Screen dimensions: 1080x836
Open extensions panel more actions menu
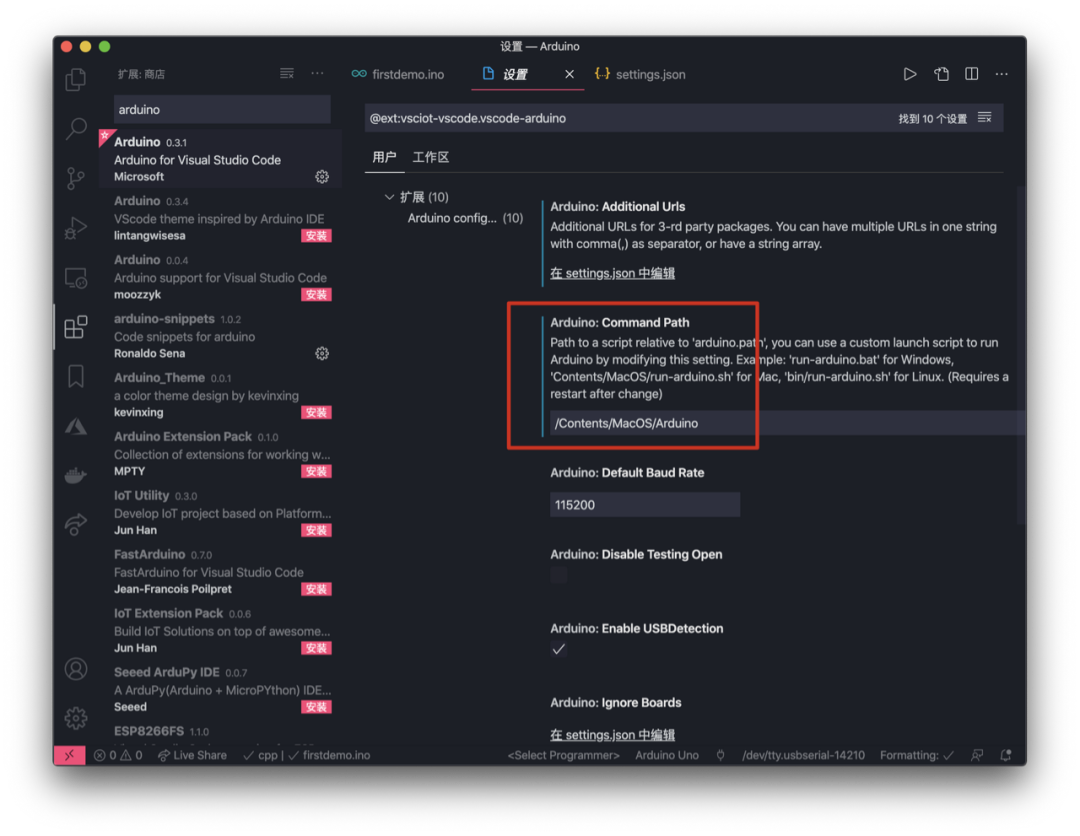pyautogui.click(x=317, y=74)
